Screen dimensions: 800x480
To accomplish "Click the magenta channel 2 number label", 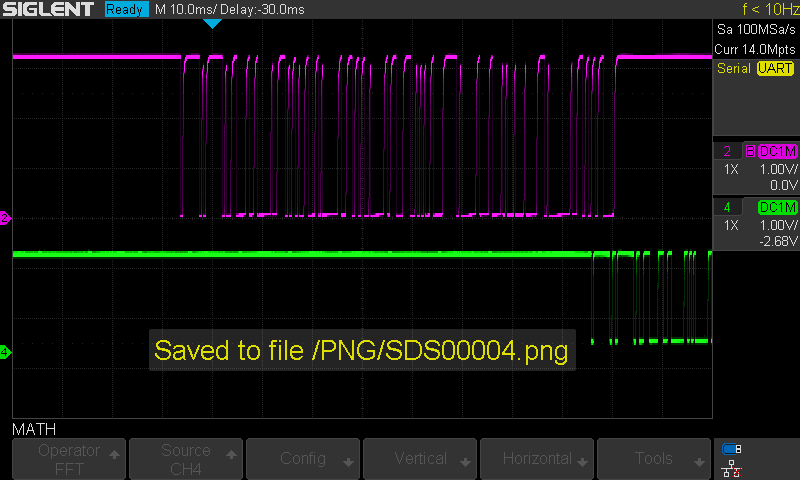I will pyautogui.click(x=727, y=151).
